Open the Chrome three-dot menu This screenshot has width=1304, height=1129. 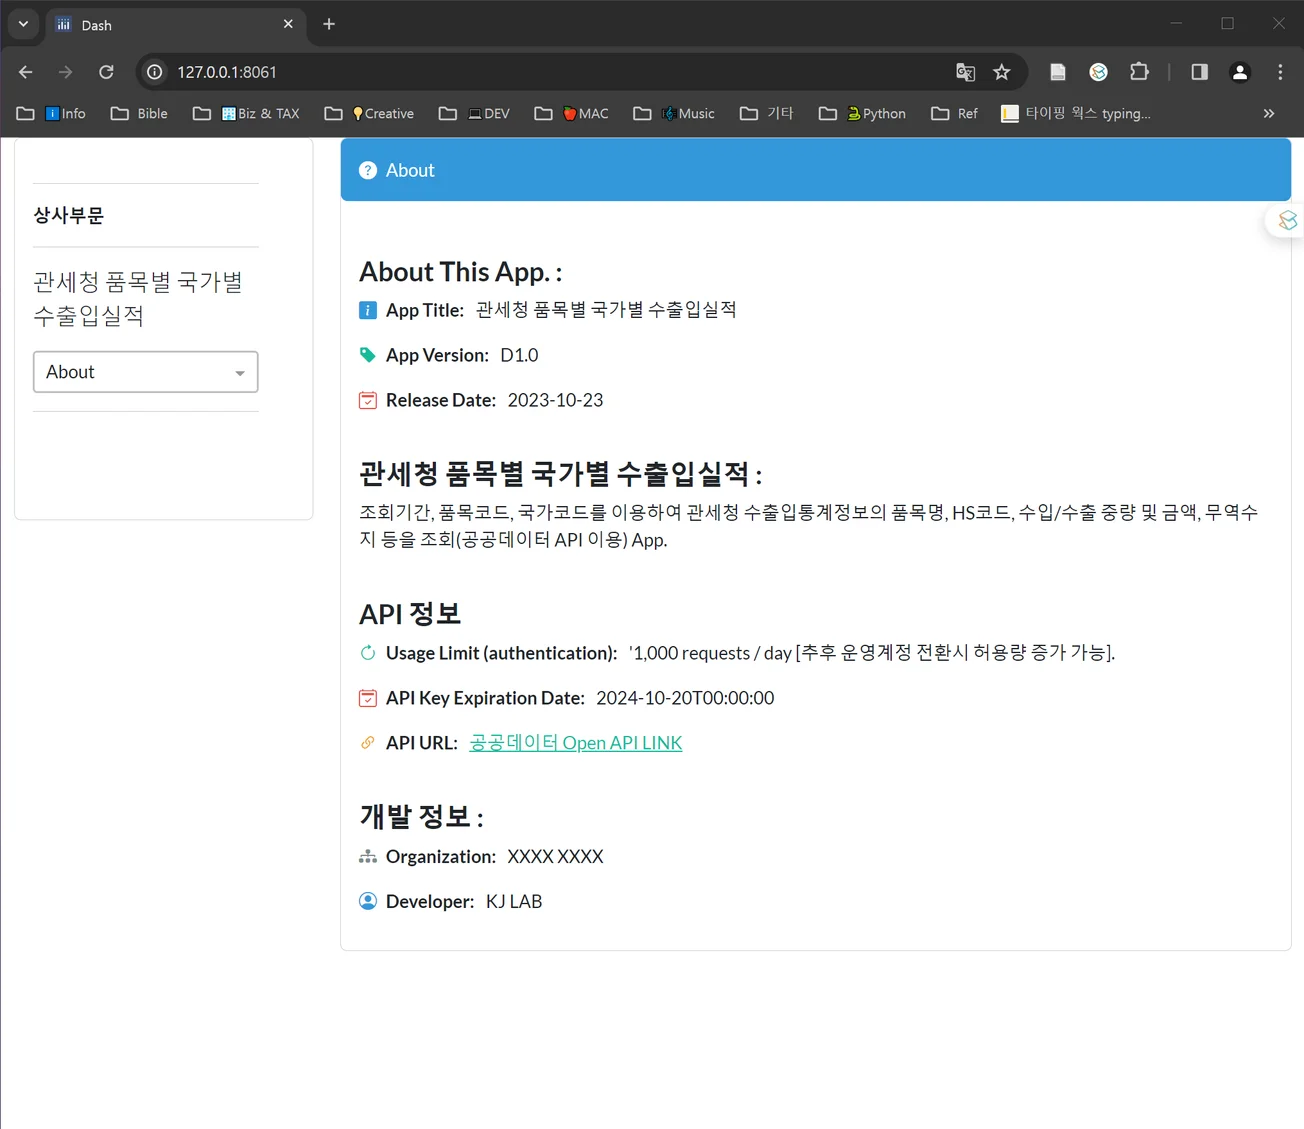1280,72
